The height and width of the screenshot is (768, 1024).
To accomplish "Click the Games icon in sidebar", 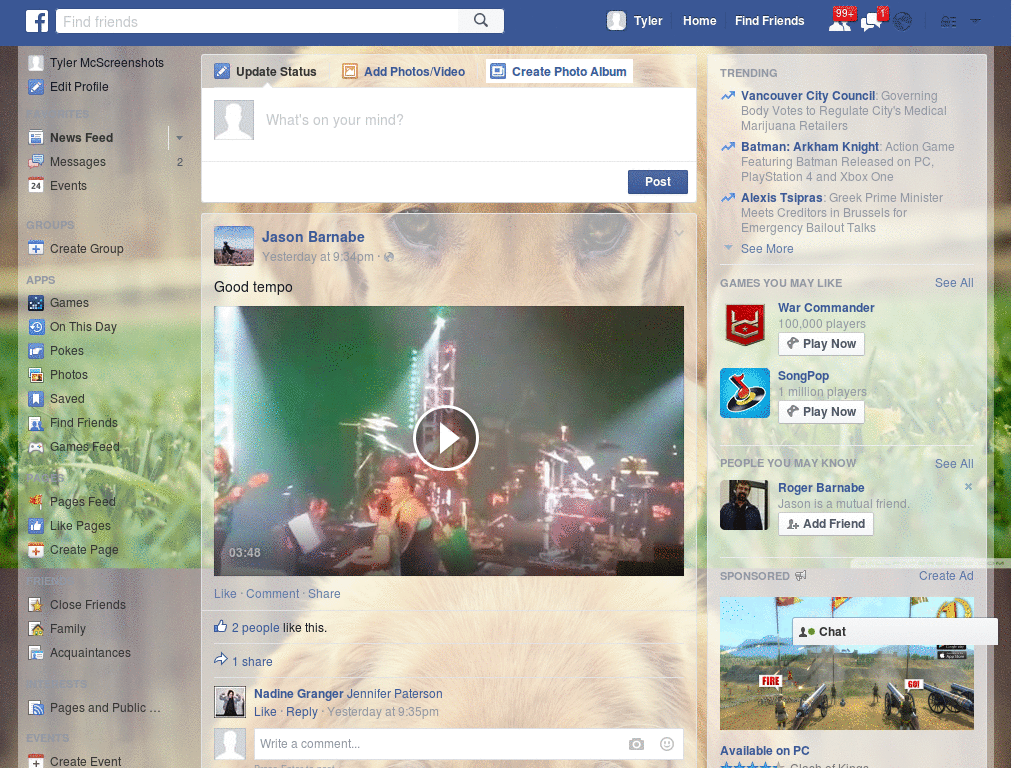I will (x=36, y=303).
